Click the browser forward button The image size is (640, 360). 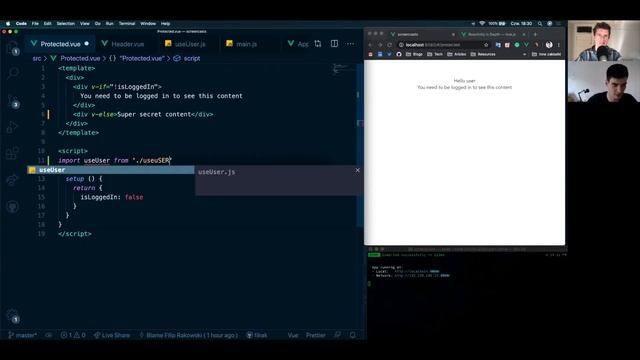coord(380,45)
